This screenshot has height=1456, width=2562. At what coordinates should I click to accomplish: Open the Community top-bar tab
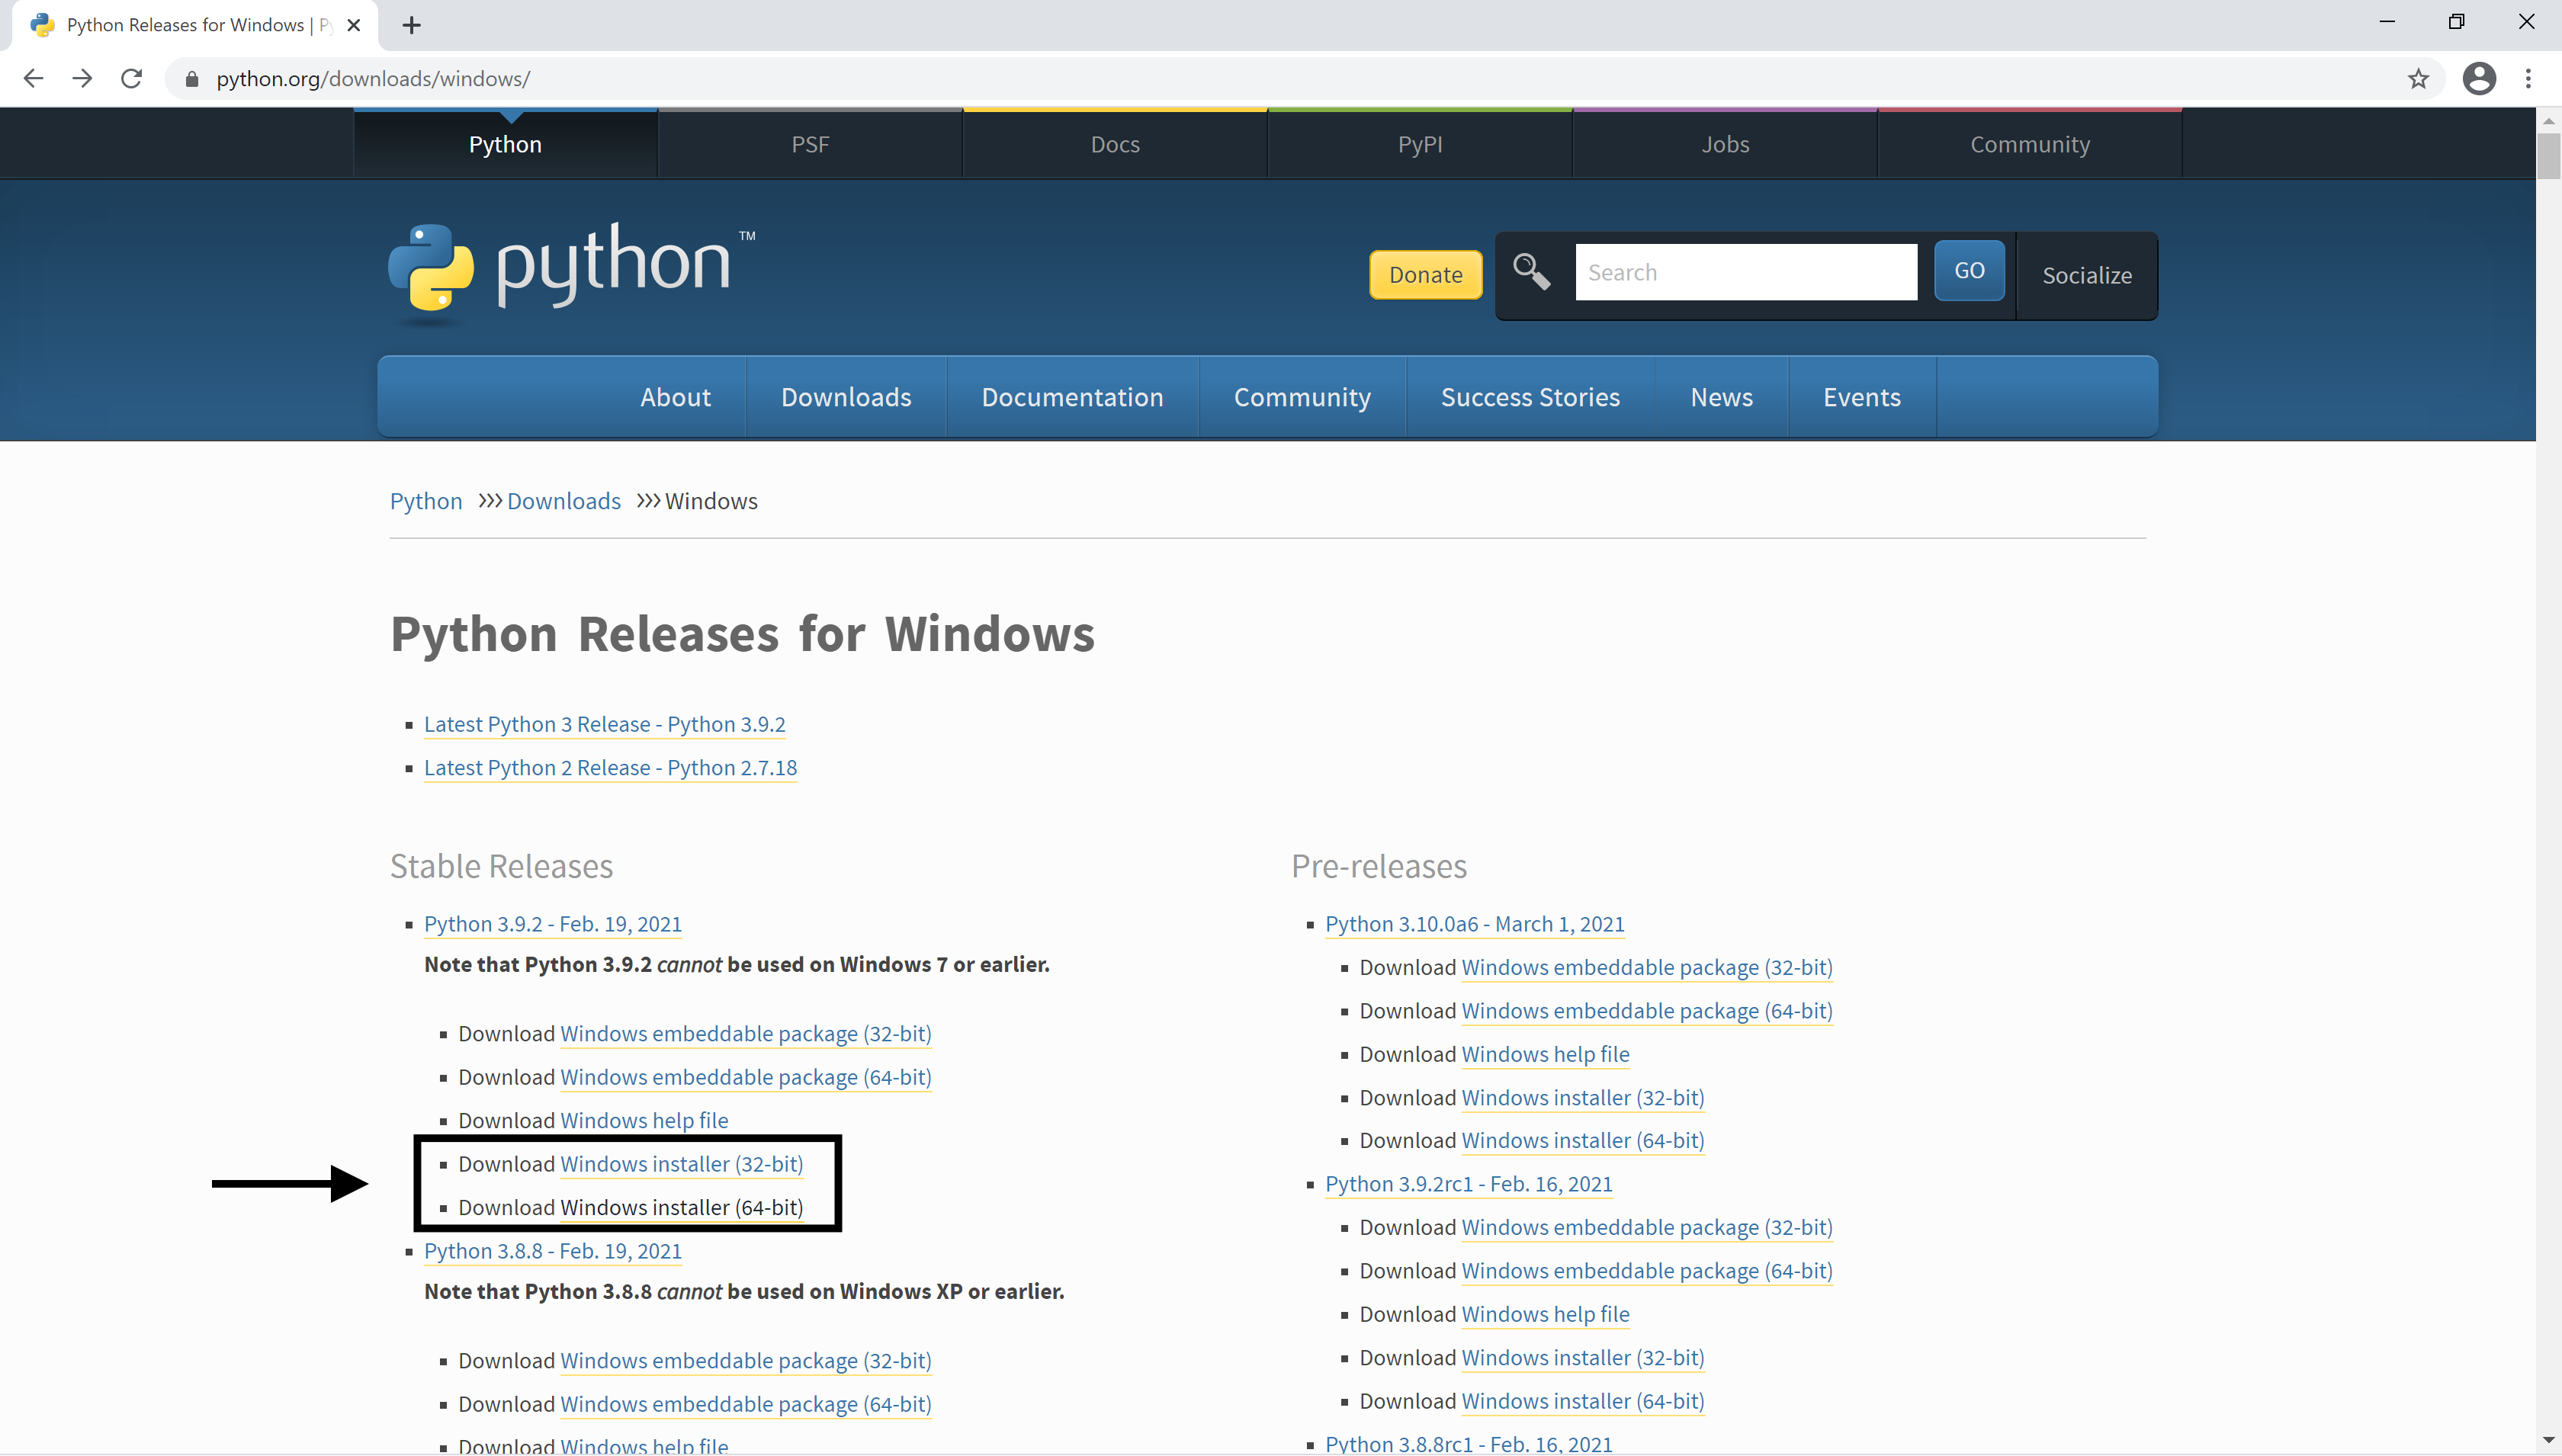[x=2030, y=144]
